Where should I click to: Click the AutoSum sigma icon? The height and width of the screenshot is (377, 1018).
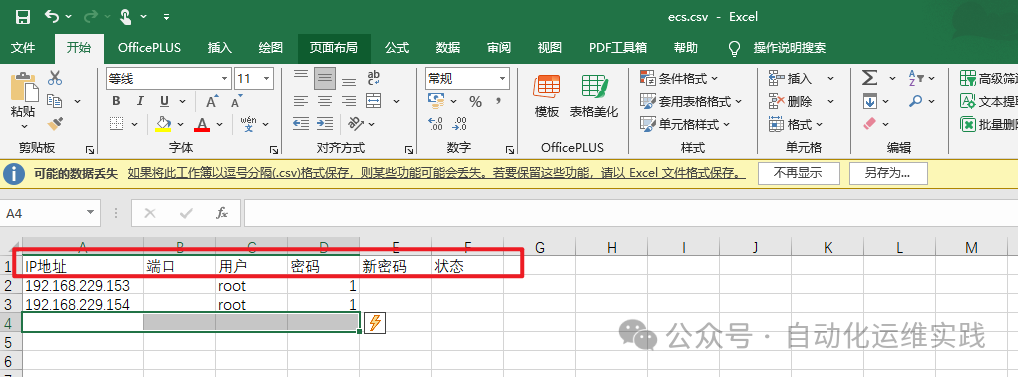click(869, 79)
